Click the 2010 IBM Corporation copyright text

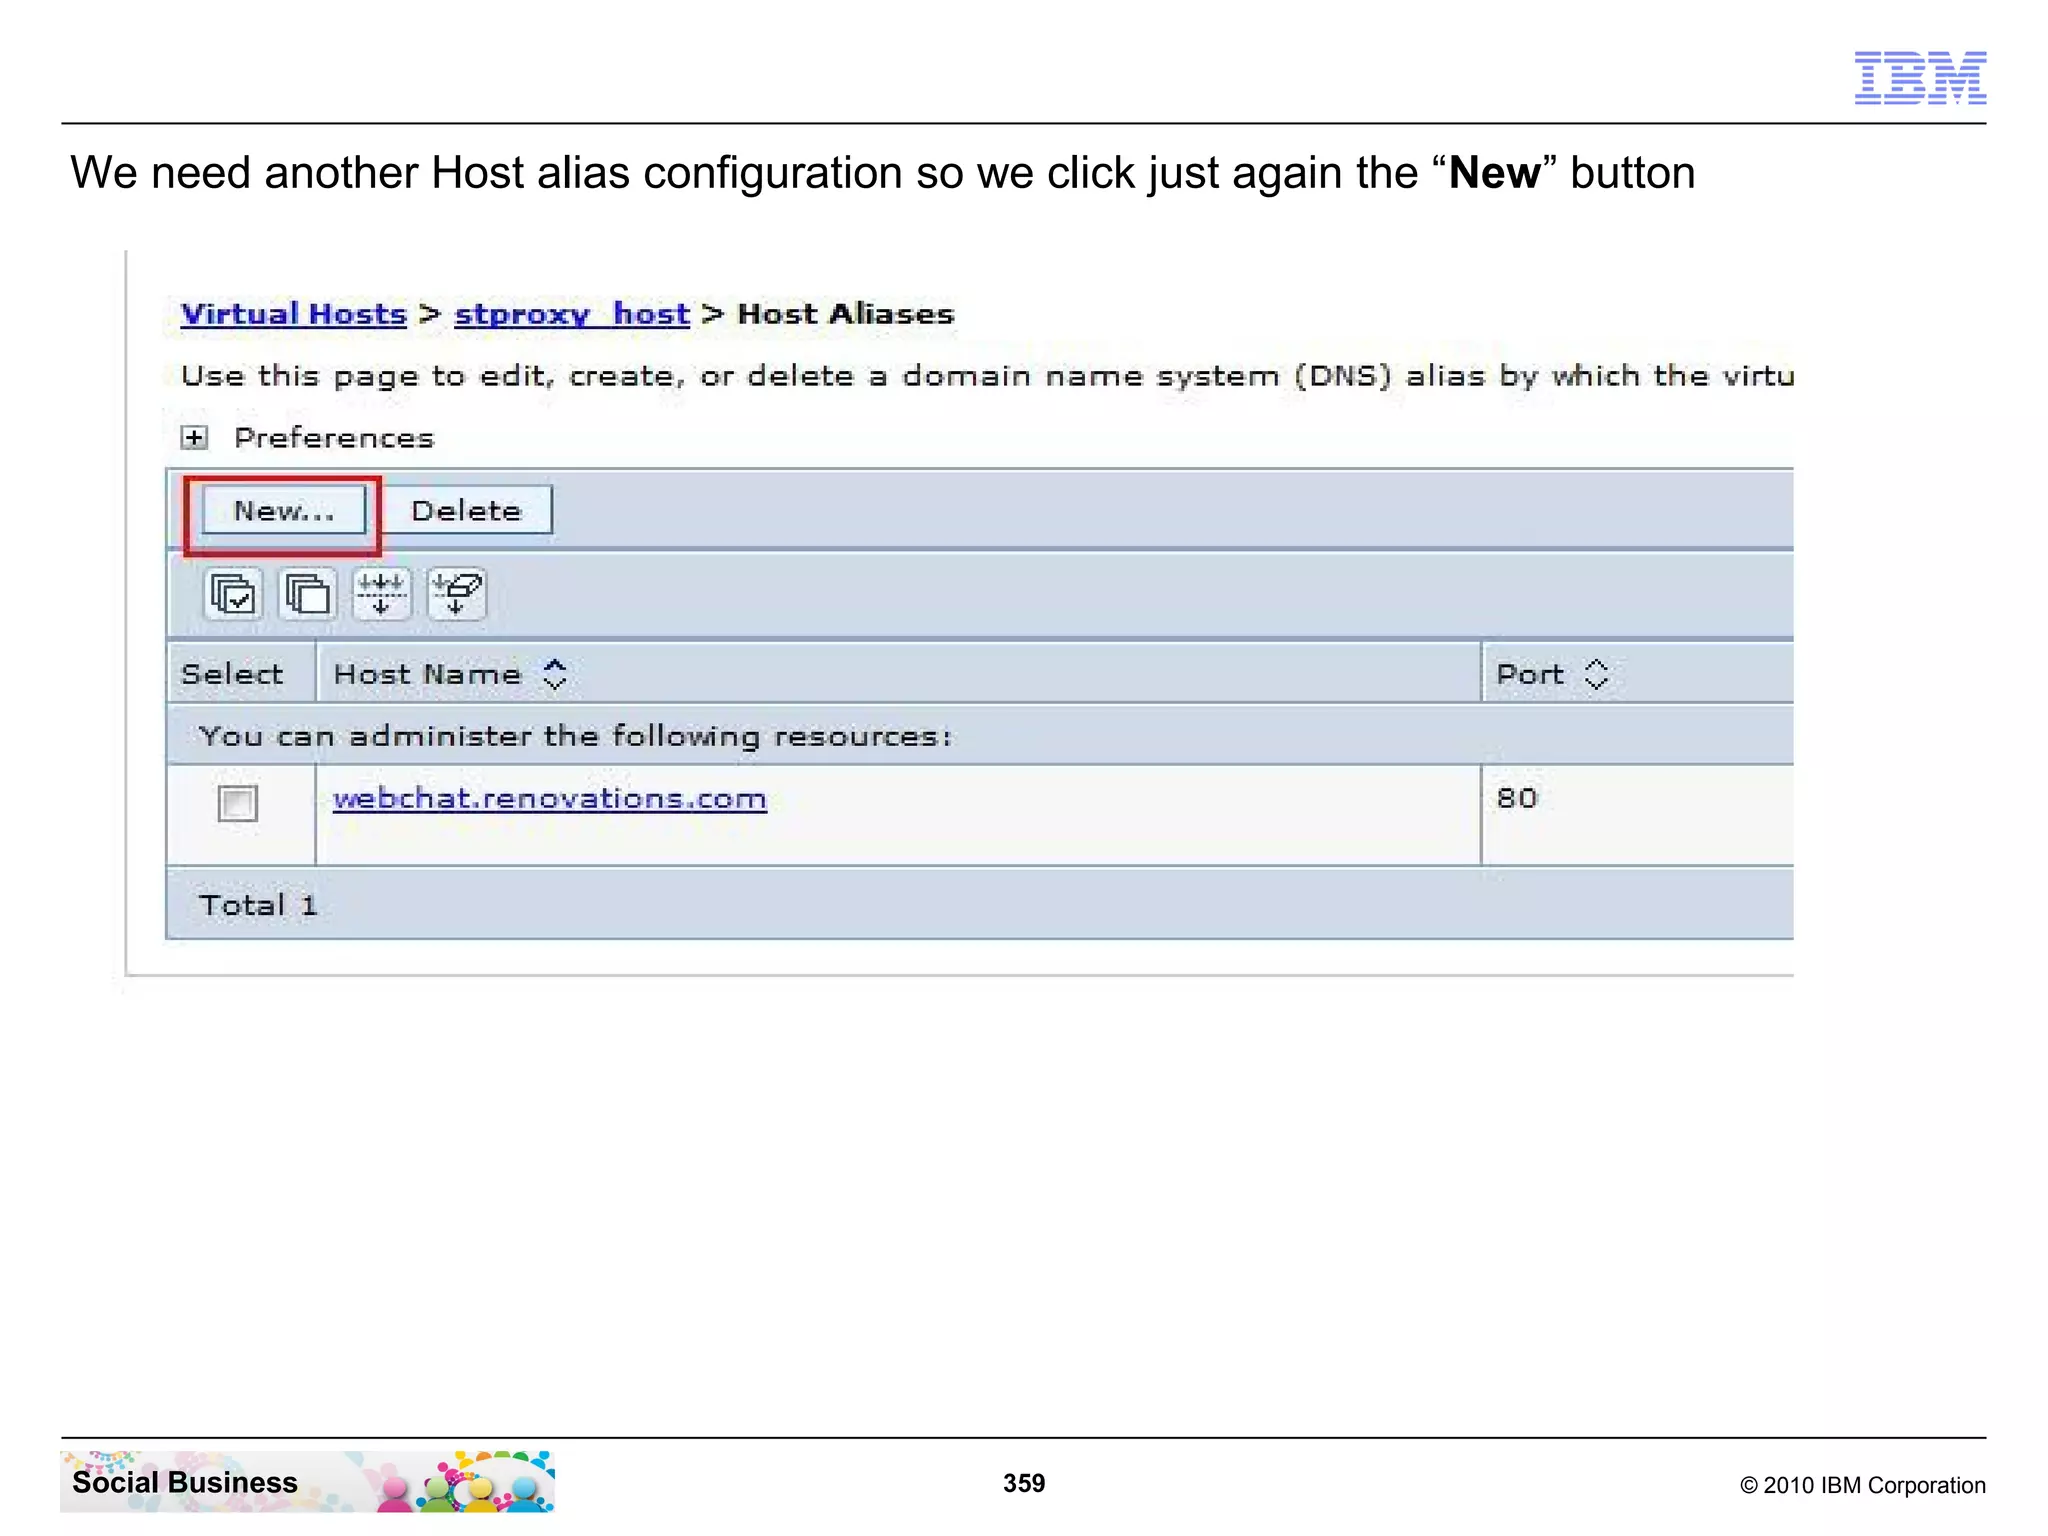(1863, 1485)
